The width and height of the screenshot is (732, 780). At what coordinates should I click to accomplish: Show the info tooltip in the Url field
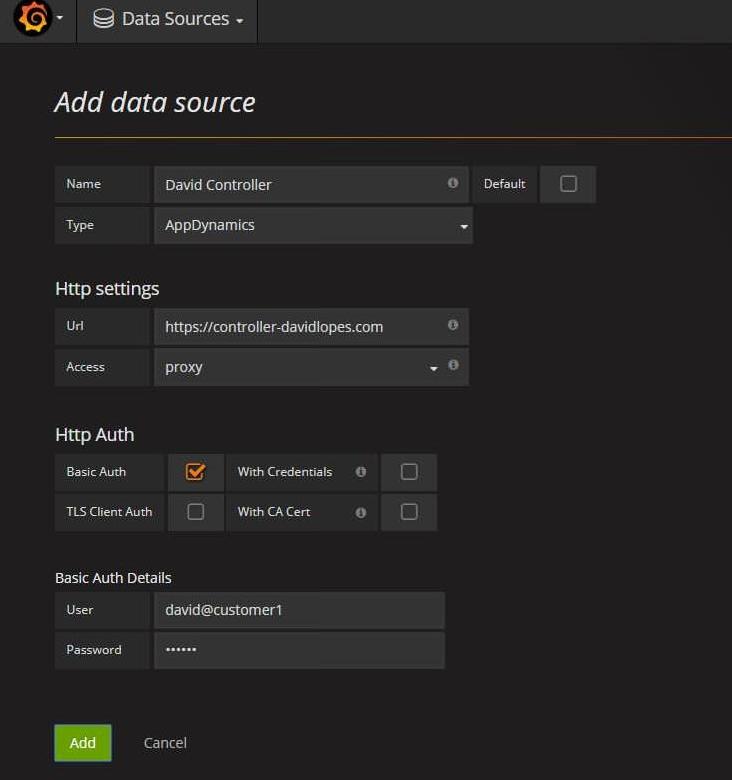tap(453, 325)
